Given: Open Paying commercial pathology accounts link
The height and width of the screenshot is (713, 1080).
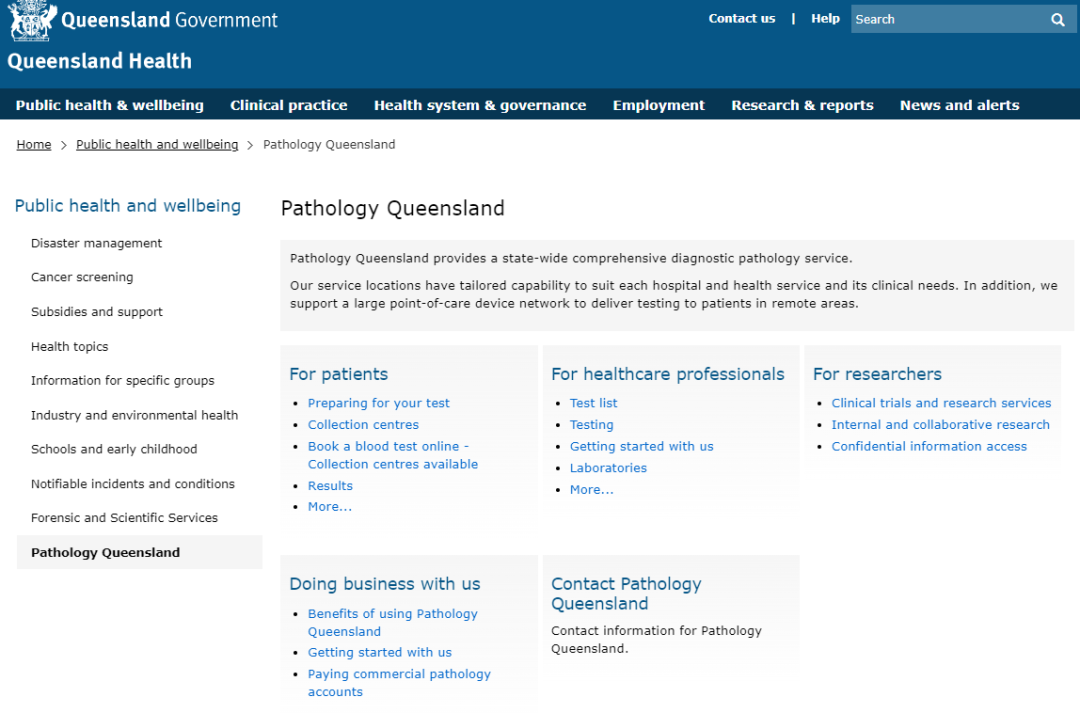Looking at the screenshot, I should coord(399,683).
